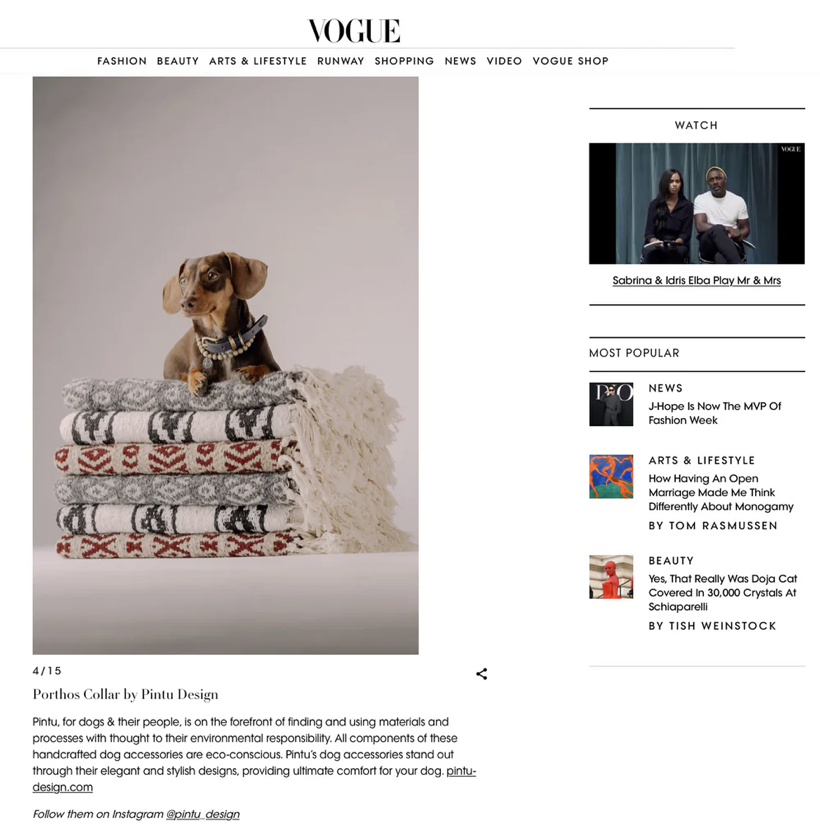The image size is (820, 834).
Task: Click the Matisse dance painting thumbnail
Action: pos(611,477)
